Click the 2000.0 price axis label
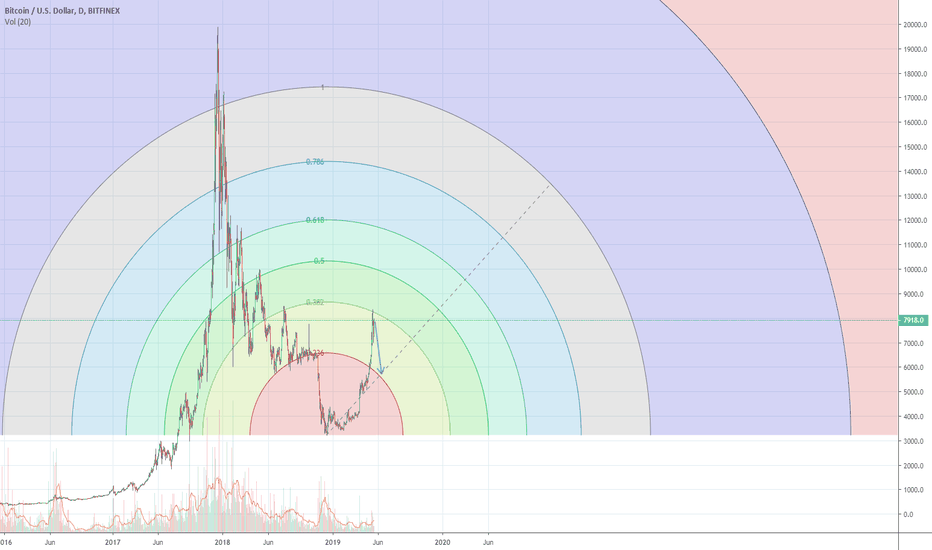The height and width of the screenshot is (550, 932). [x=914, y=466]
